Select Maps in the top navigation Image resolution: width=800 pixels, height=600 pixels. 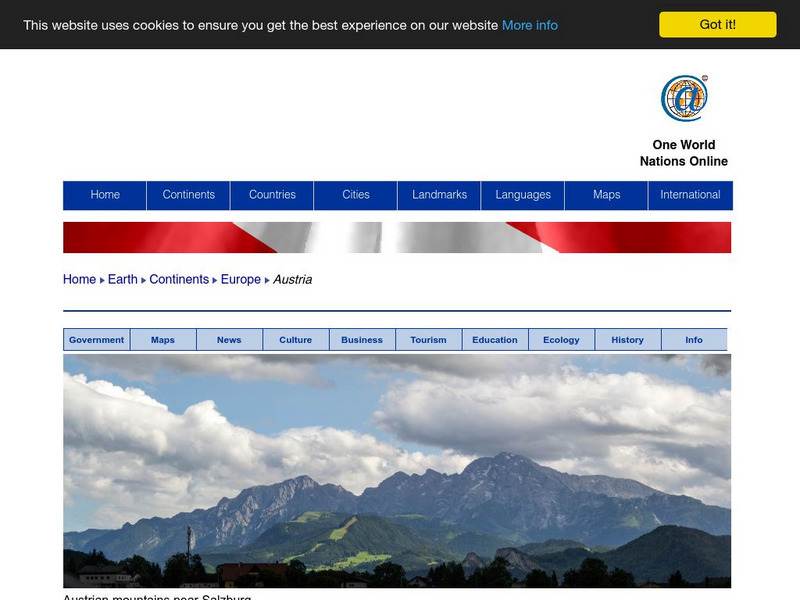point(606,195)
